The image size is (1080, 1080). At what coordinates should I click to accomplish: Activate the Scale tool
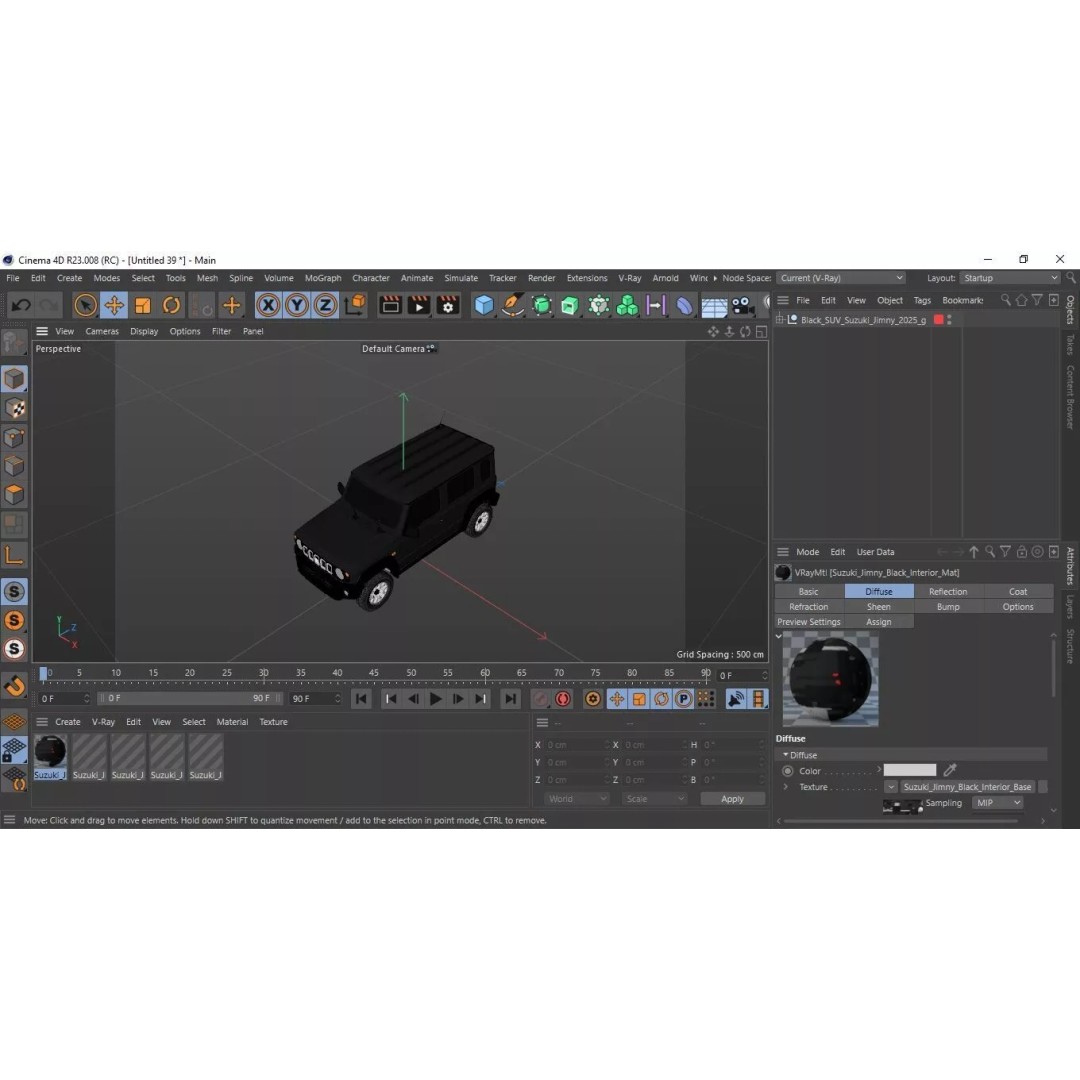click(143, 305)
